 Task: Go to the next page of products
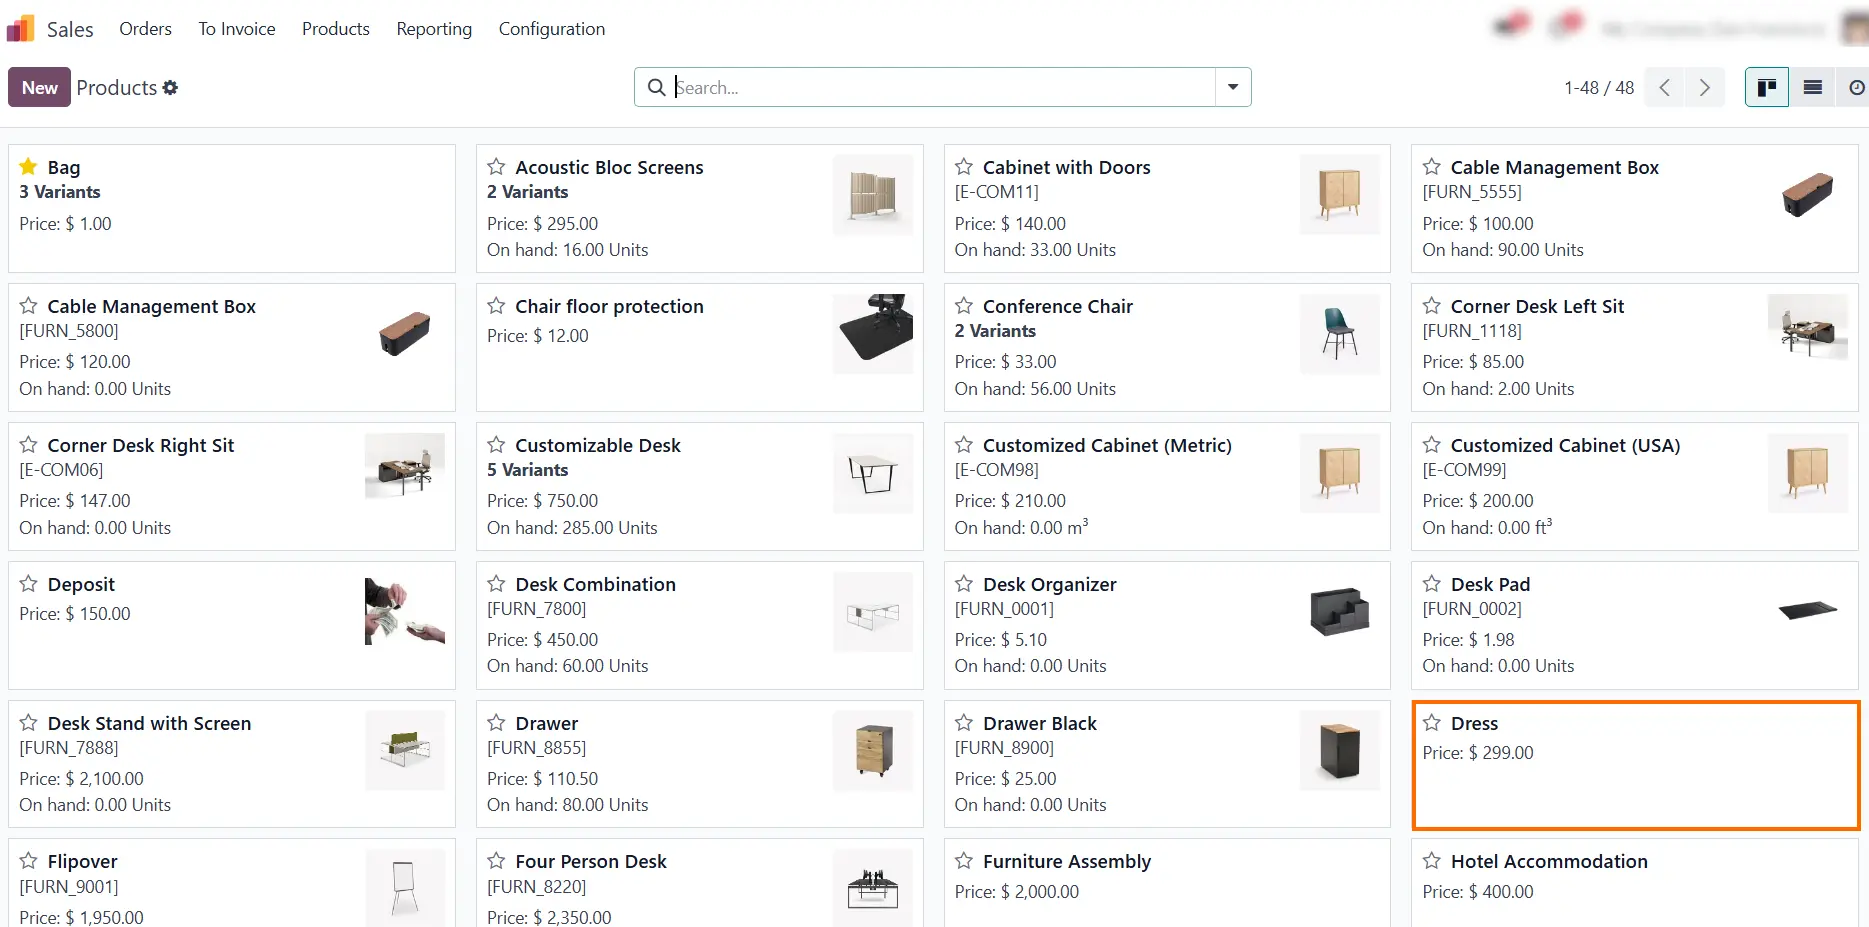coord(1705,87)
